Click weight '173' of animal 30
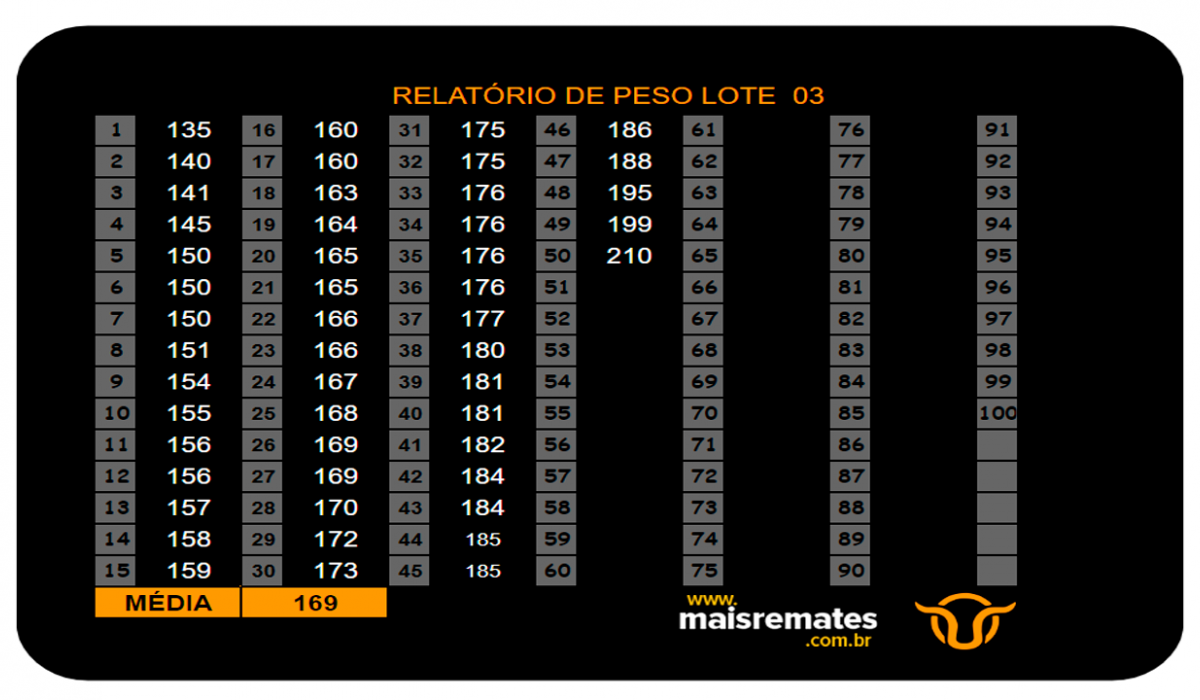1200x700 pixels. click(336, 571)
